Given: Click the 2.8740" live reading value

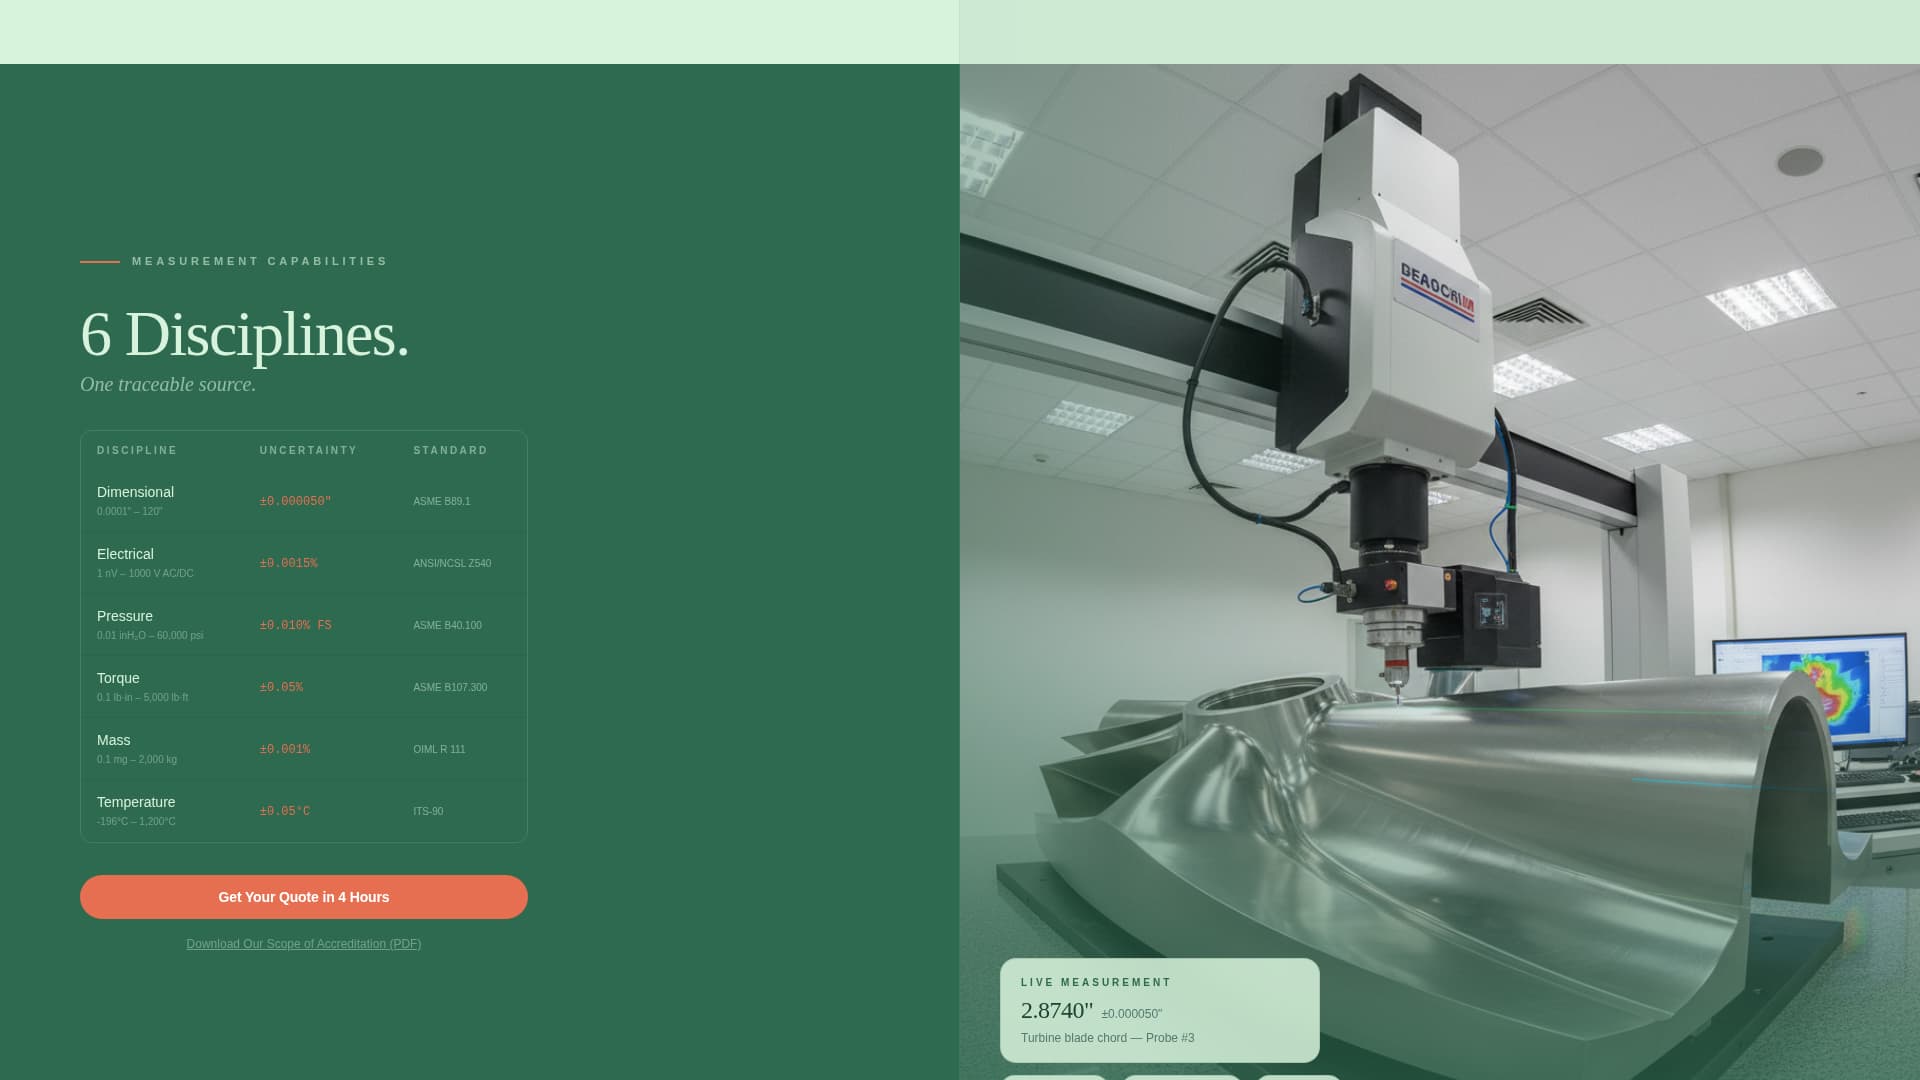Looking at the screenshot, I should [x=1056, y=1011].
